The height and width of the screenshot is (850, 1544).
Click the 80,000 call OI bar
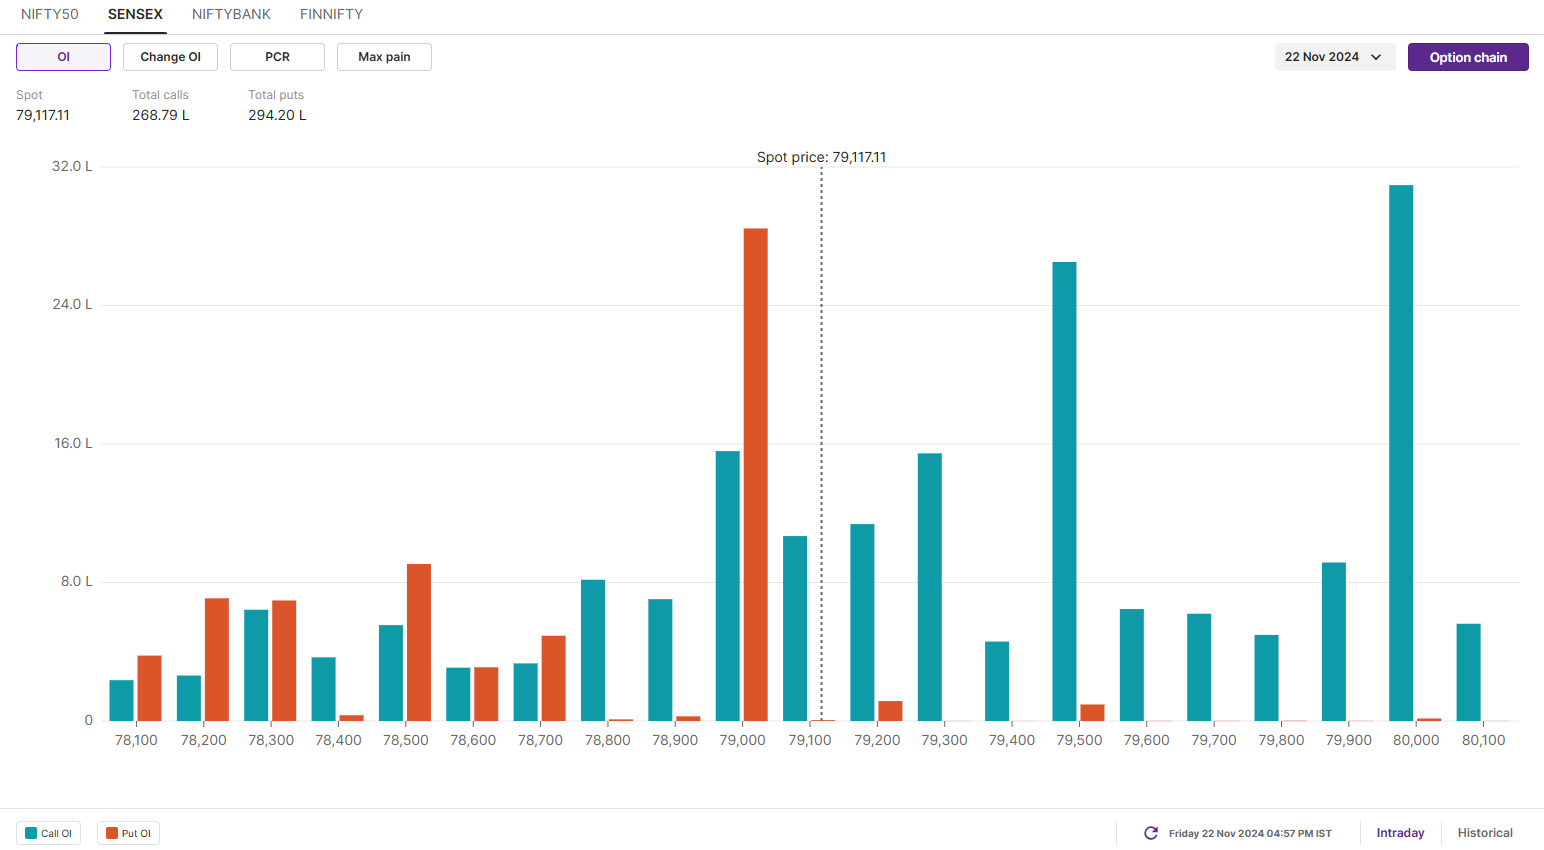point(1401,453)
